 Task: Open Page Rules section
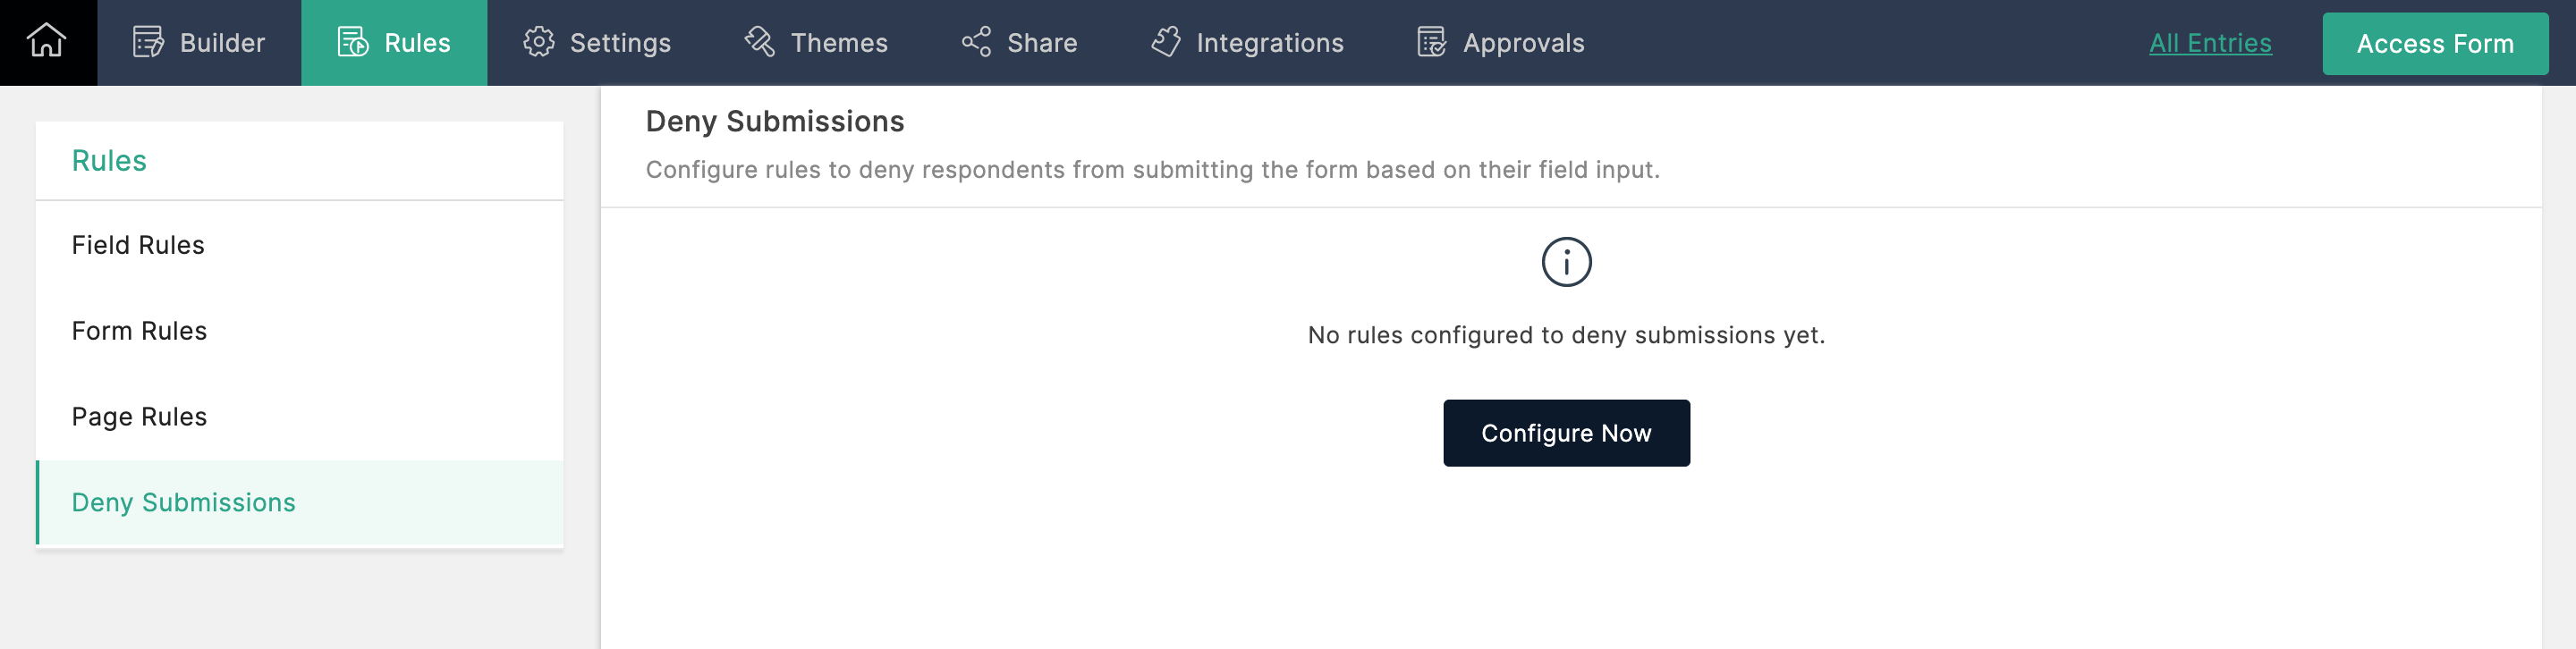point(139,417)
